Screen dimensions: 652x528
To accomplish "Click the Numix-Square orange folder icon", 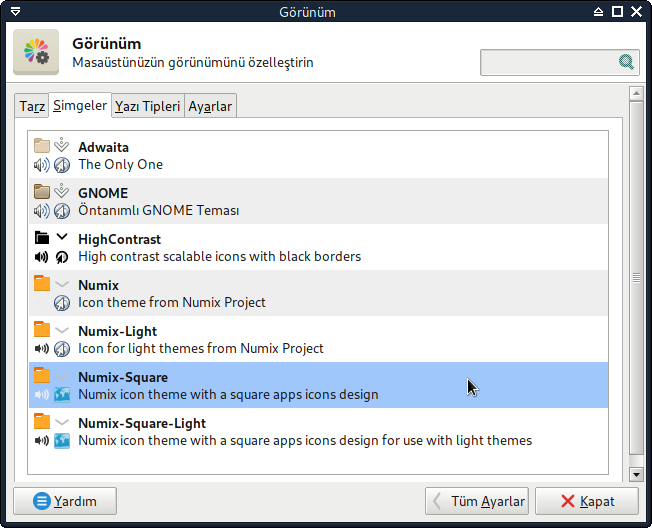I will (42, 375).
